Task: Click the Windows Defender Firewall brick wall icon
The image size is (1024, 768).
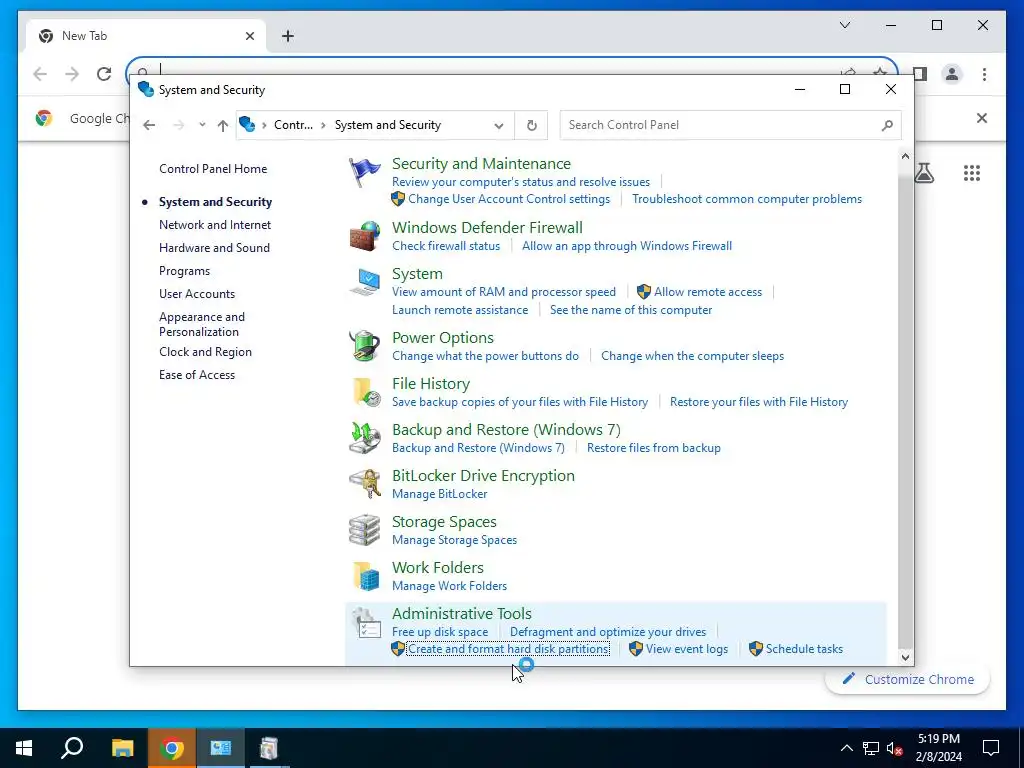Action: pyautogui.click(x=364, y=236)
